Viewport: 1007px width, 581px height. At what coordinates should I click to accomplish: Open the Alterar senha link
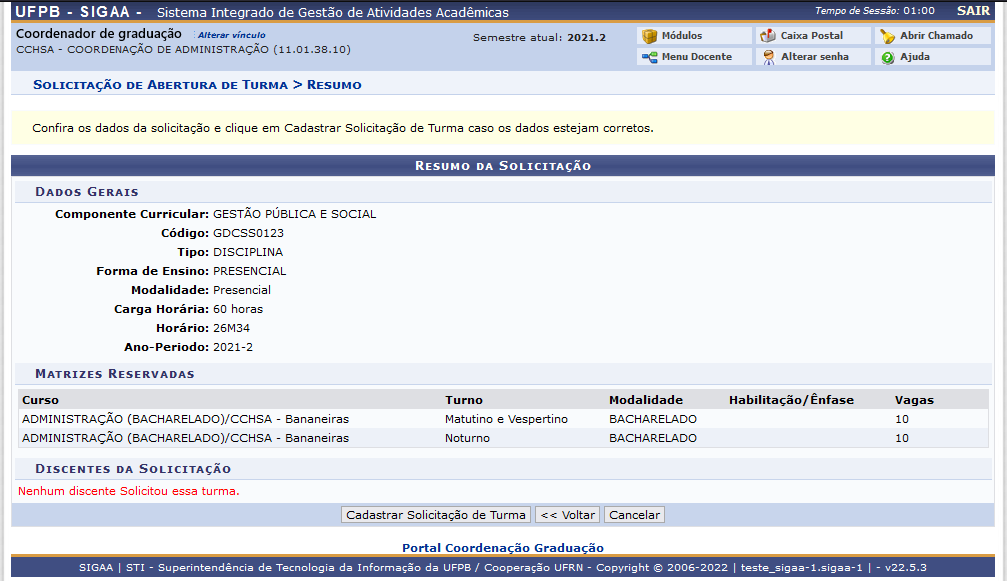point(814,56)
